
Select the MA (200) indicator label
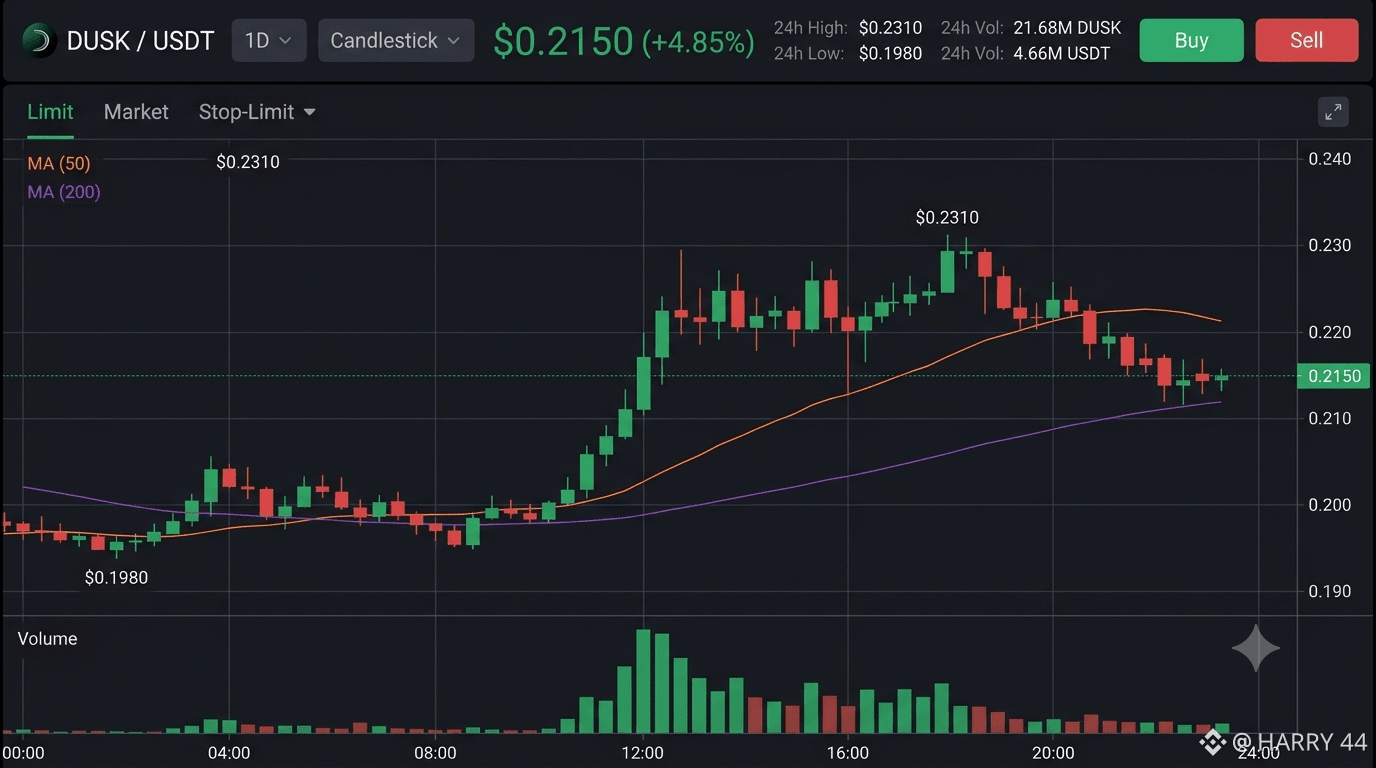64,192
